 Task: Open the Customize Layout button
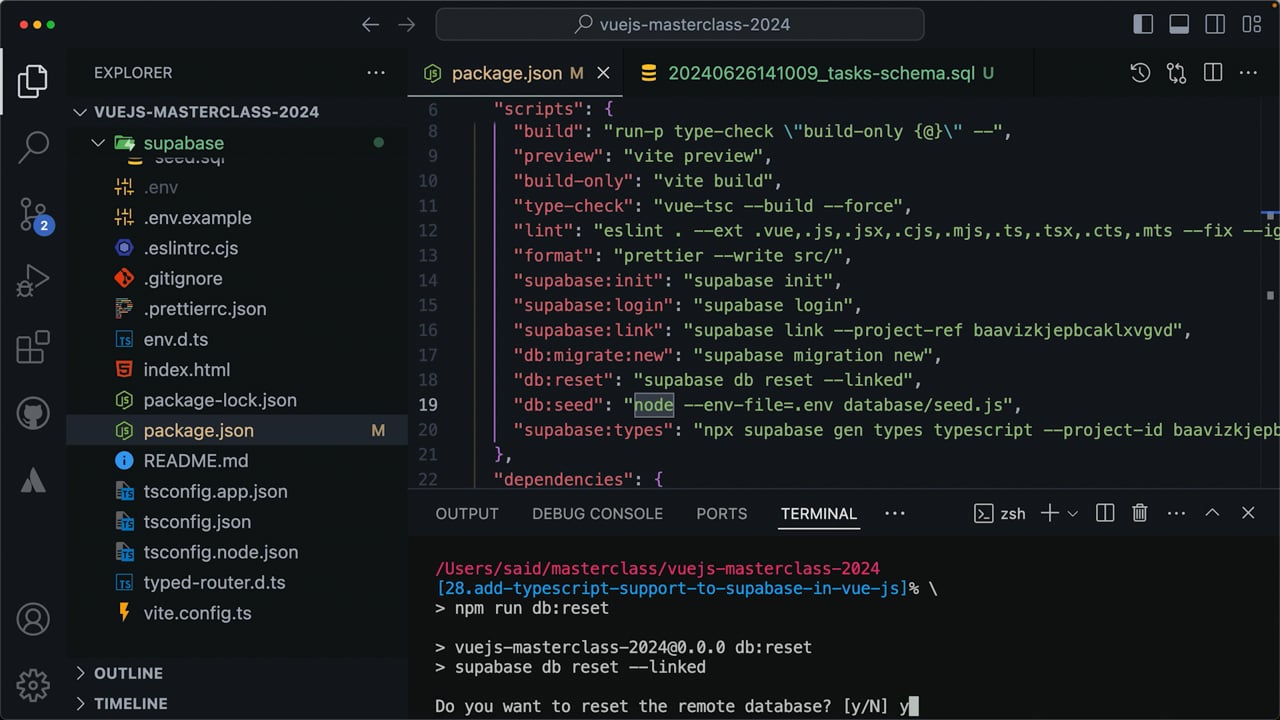(x=1251, y=25)
